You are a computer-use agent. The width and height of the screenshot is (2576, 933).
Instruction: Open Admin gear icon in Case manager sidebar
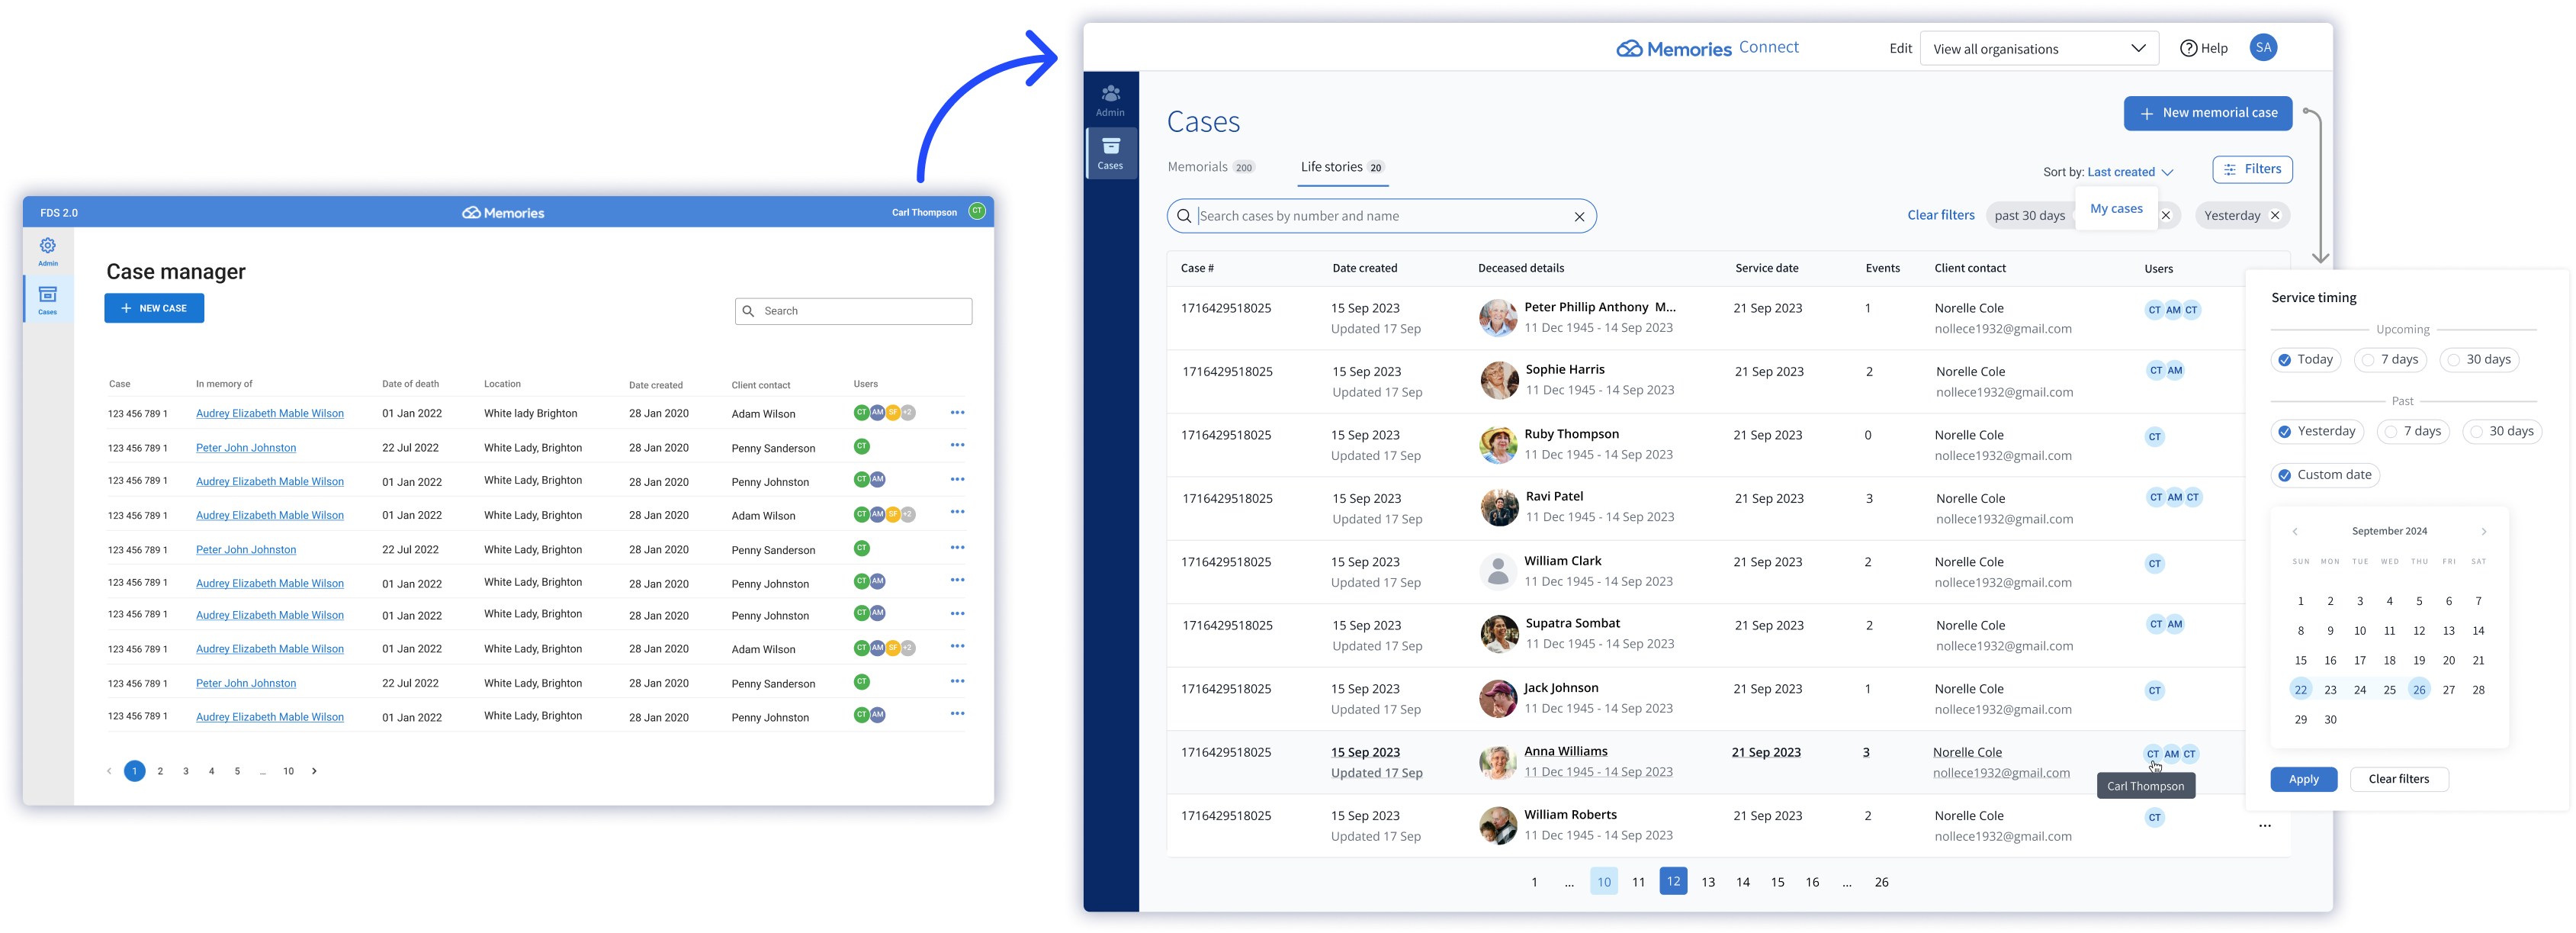point(47,246)
